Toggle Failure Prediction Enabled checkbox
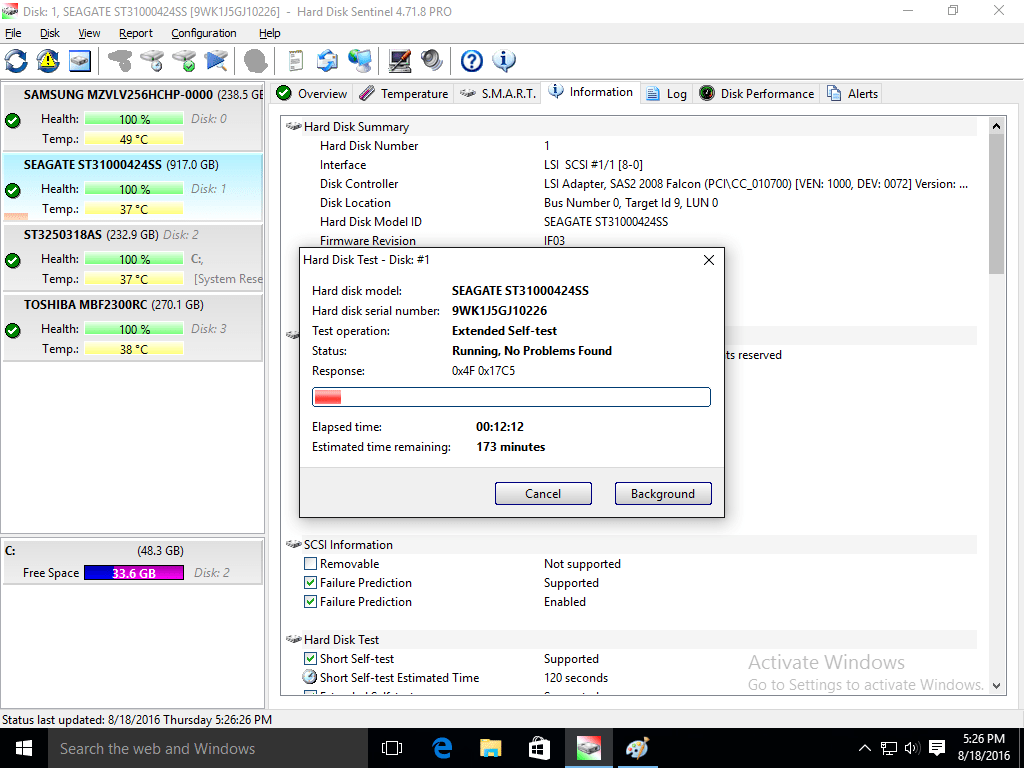 click(x=311, y=601)
